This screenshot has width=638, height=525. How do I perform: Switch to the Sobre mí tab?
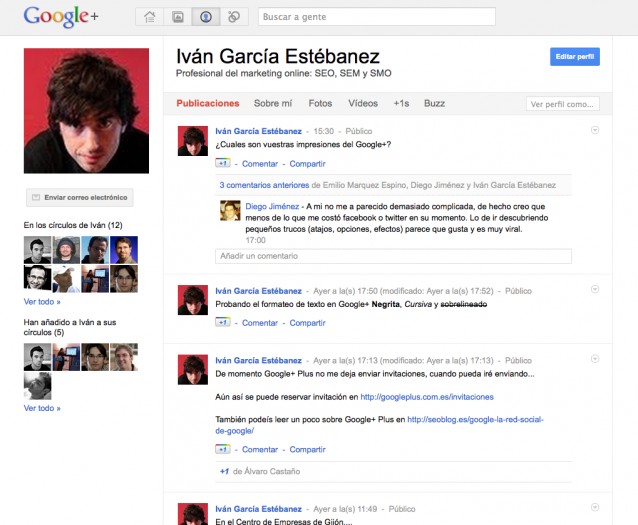click(273, 103)
